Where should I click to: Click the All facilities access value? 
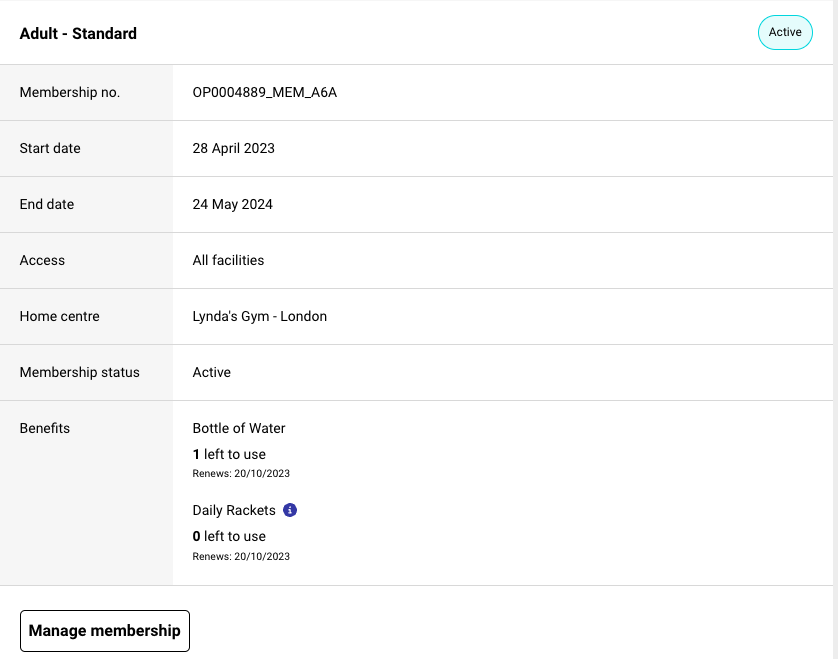(x=228, y=260)
